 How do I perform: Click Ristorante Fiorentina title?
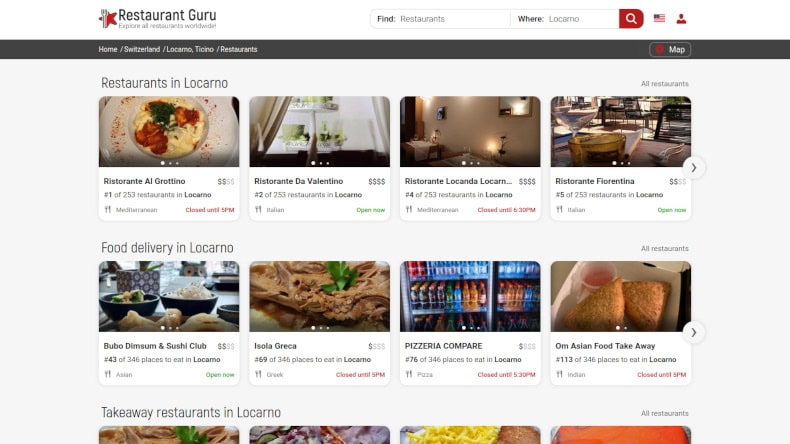595,181
